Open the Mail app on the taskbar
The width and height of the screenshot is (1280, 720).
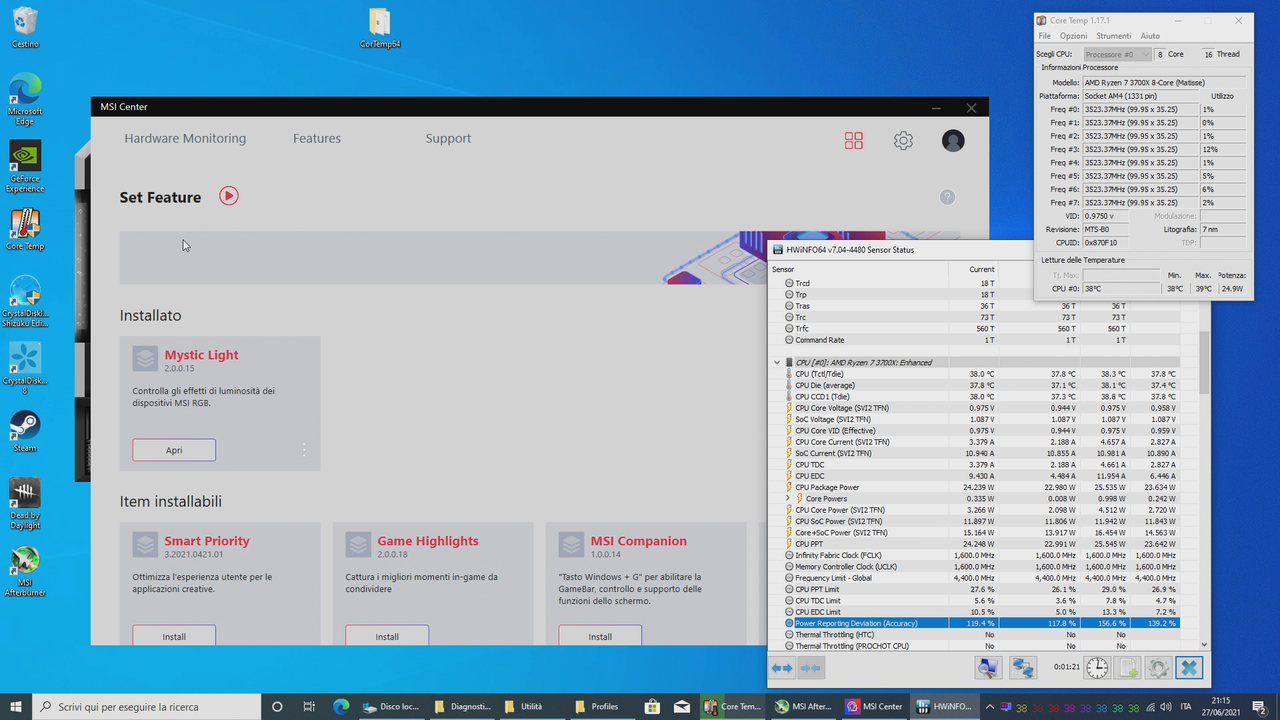tap(682, 706)
